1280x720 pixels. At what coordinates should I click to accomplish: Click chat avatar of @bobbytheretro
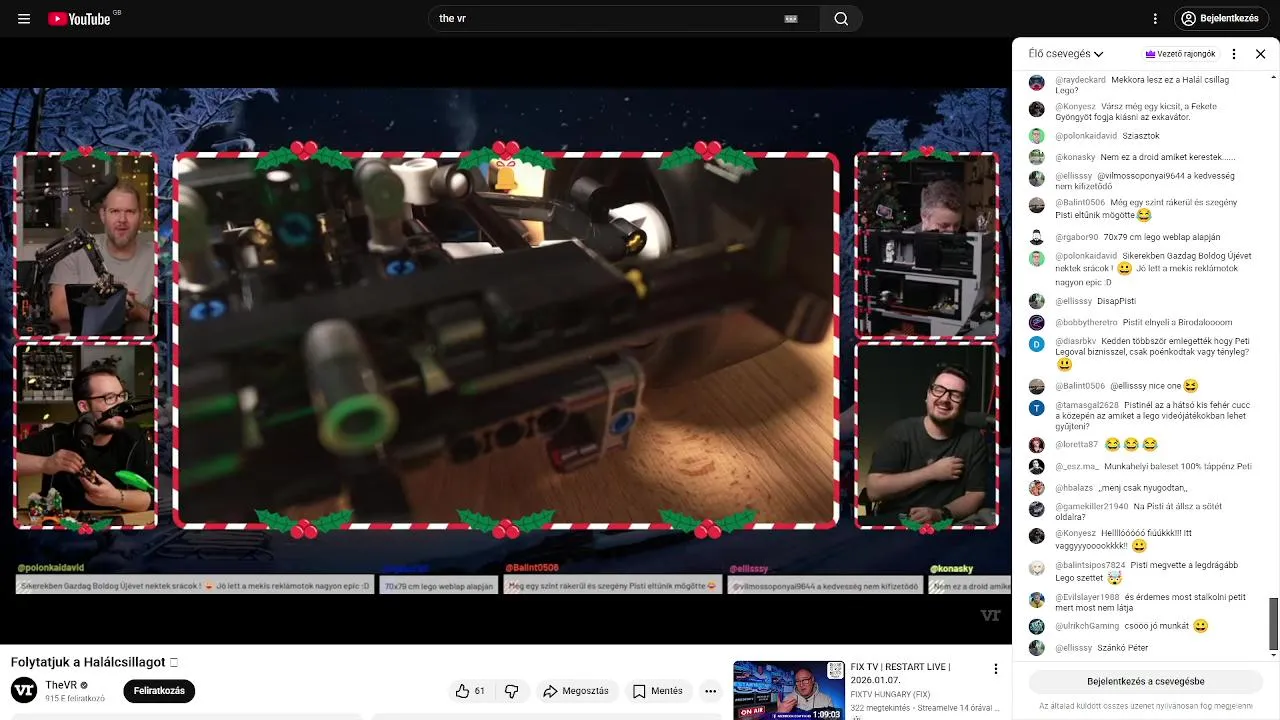point(1037,323)
